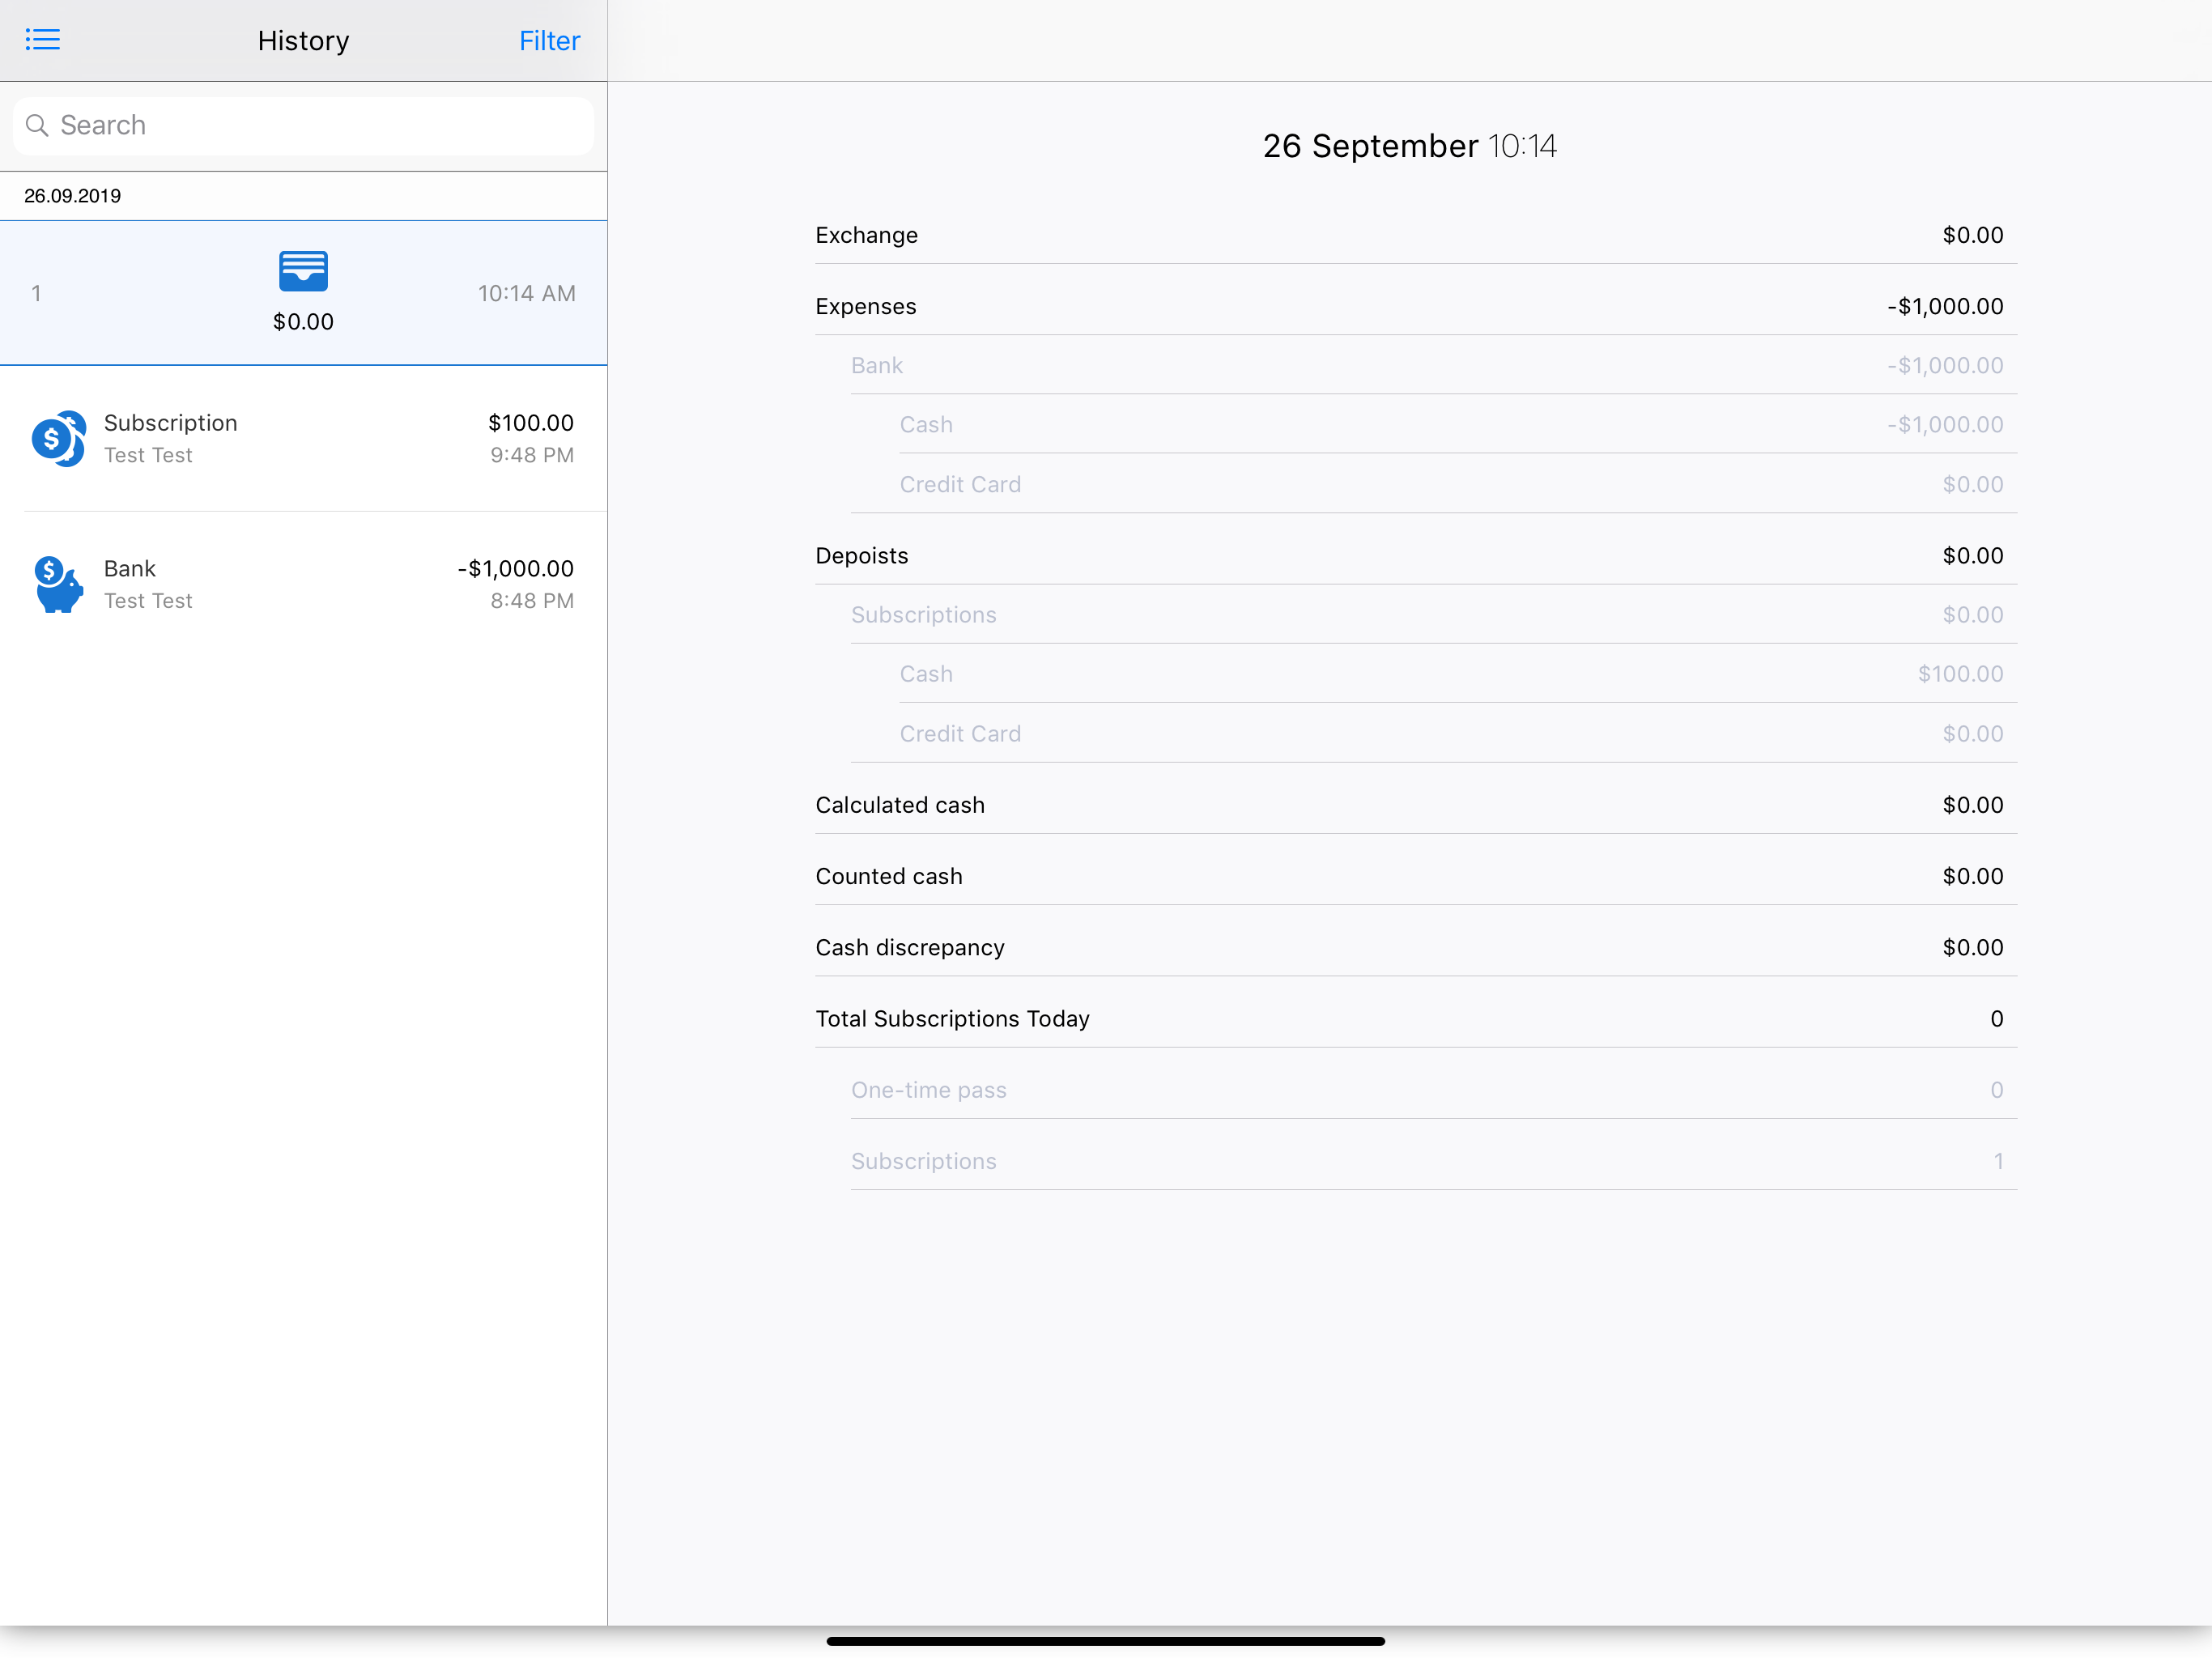Click the Bank piggy bank icon
The height and width of the screenshot is (1658, 2212).
click(x=58, y=584)
